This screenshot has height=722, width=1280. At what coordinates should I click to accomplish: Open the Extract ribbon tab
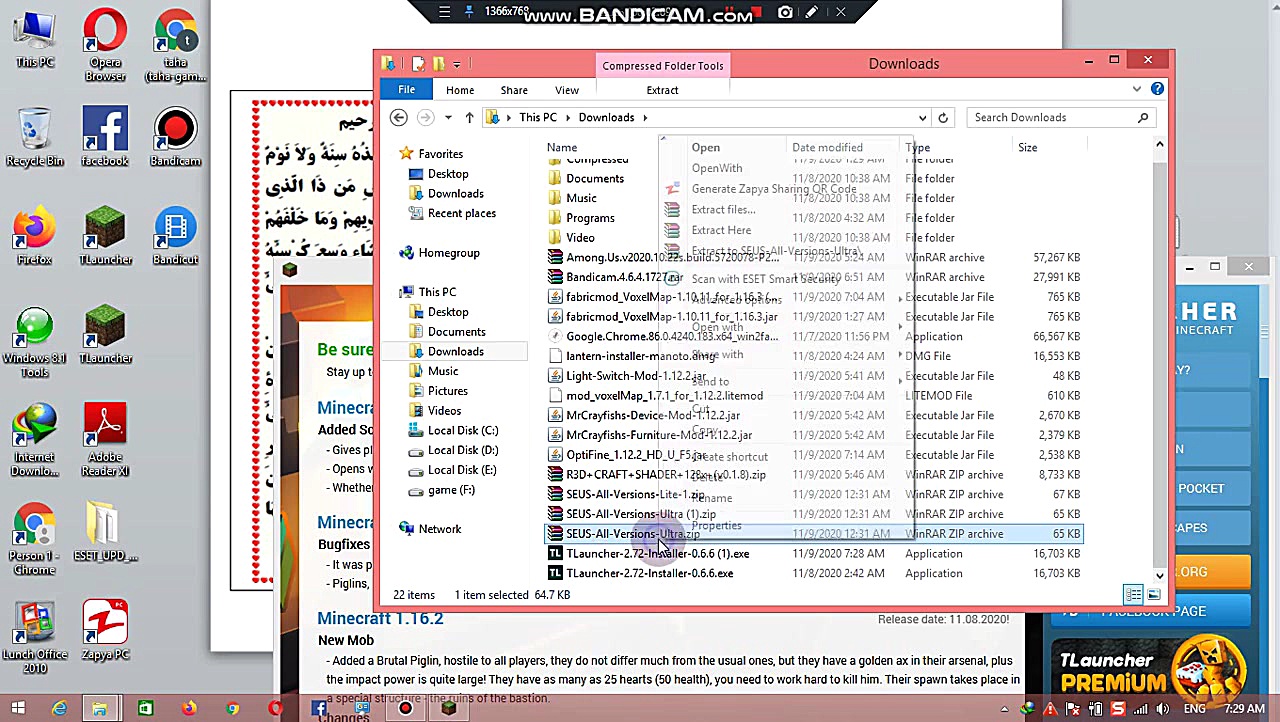coord(662,90)
